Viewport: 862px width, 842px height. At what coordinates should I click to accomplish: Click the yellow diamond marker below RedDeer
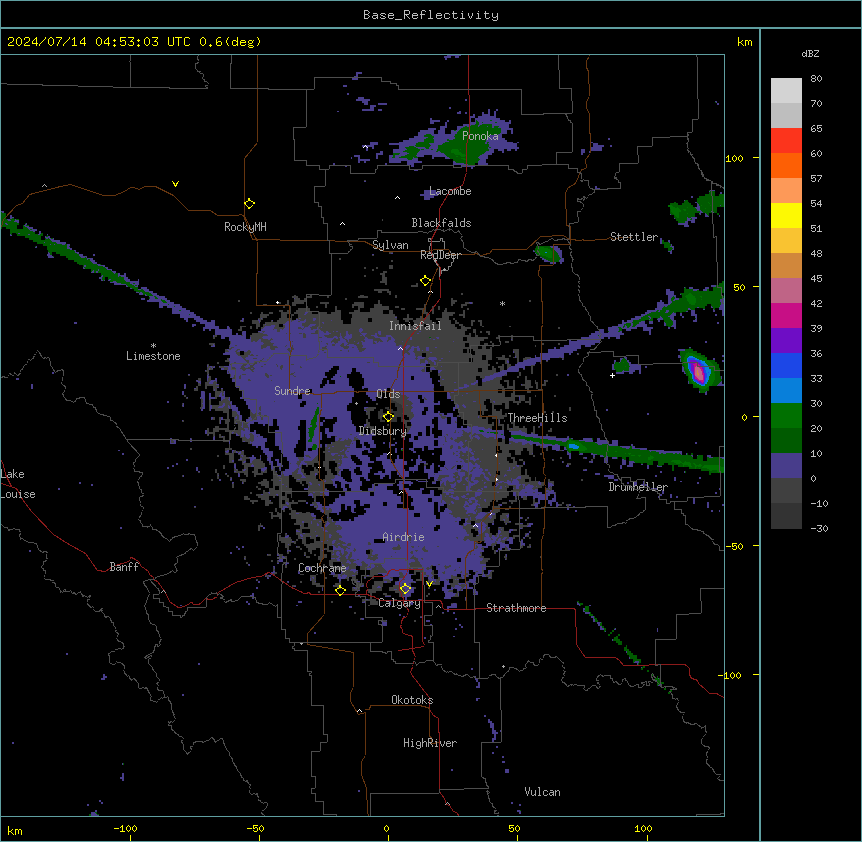tap(426, 281)
